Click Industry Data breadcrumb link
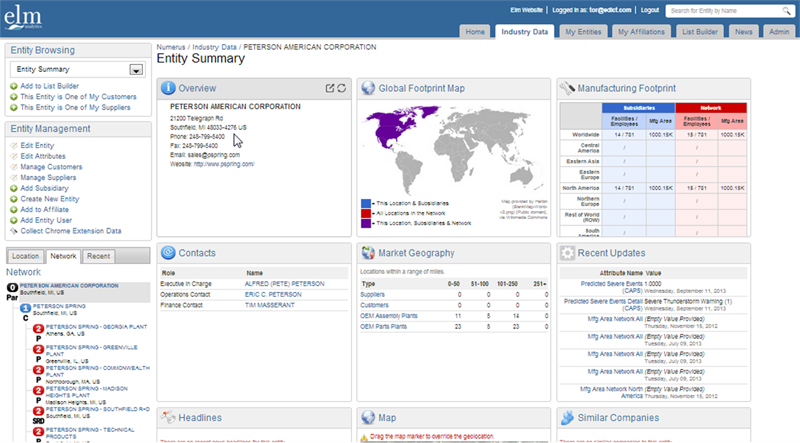This screenshot has width=800, height=443. 214,47
